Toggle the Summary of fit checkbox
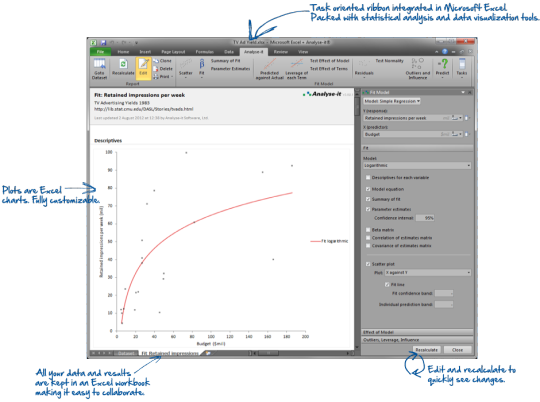540x402 pixels. click(368, 199)
